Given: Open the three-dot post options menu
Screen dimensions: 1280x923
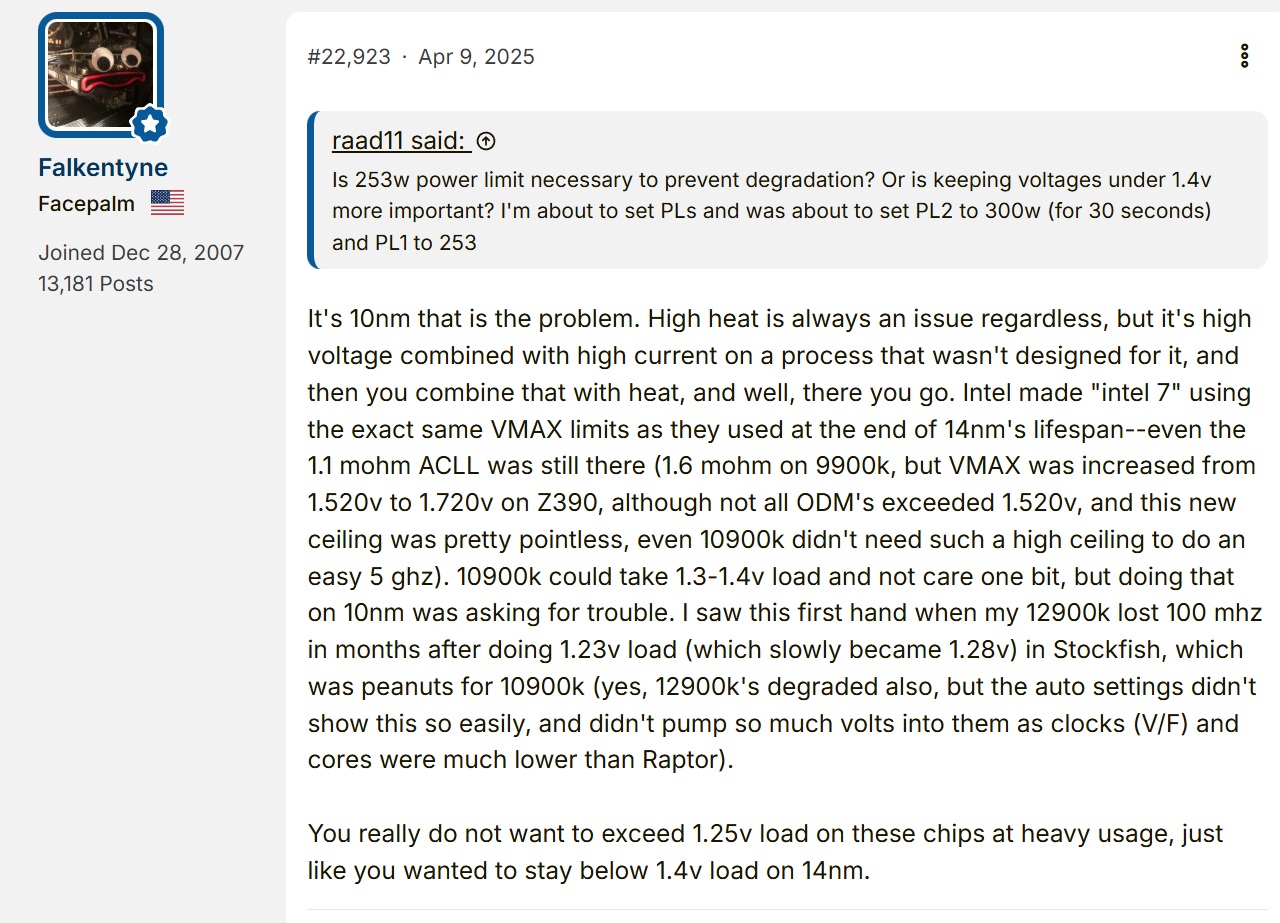Looking at the screenshot, I should click(1244, 56).
